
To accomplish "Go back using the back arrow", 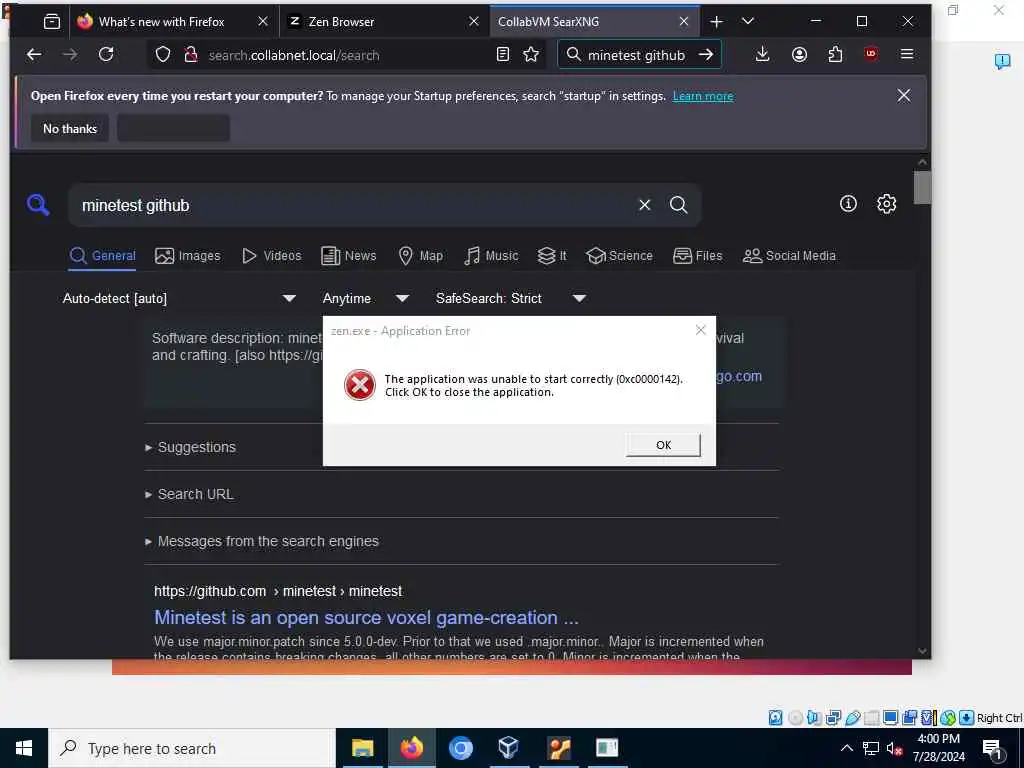I will pyautogui.click(x=34, y=55).
